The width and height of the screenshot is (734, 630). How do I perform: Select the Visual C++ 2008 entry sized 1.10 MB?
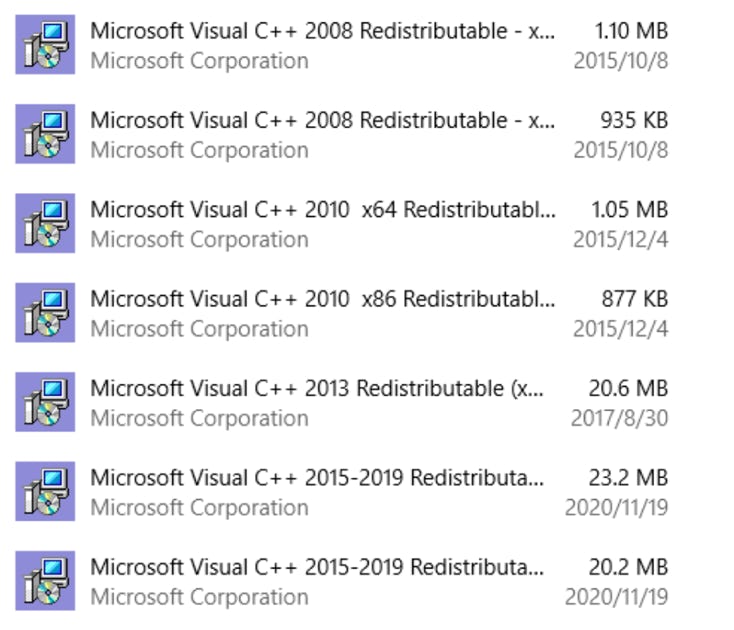coord(342,44)
